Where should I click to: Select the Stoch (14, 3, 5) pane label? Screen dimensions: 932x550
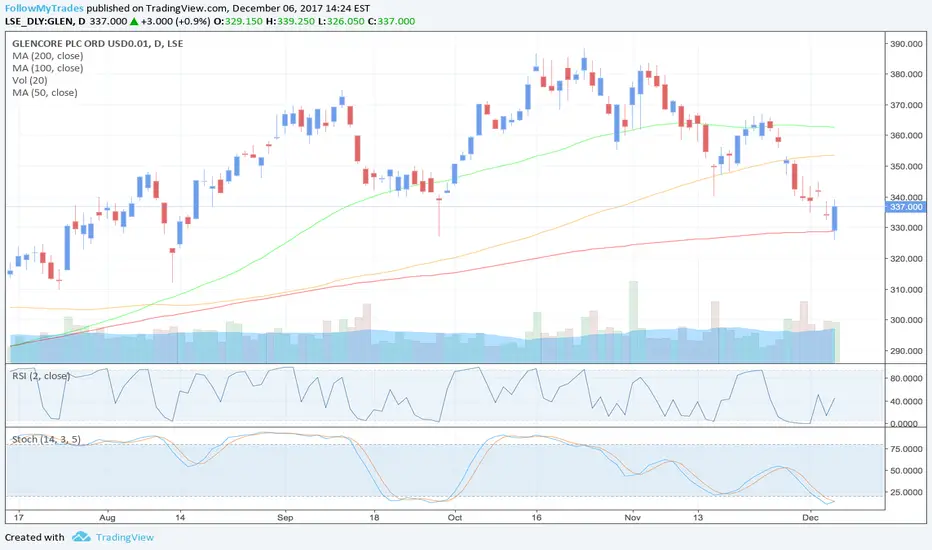(46, 439)
